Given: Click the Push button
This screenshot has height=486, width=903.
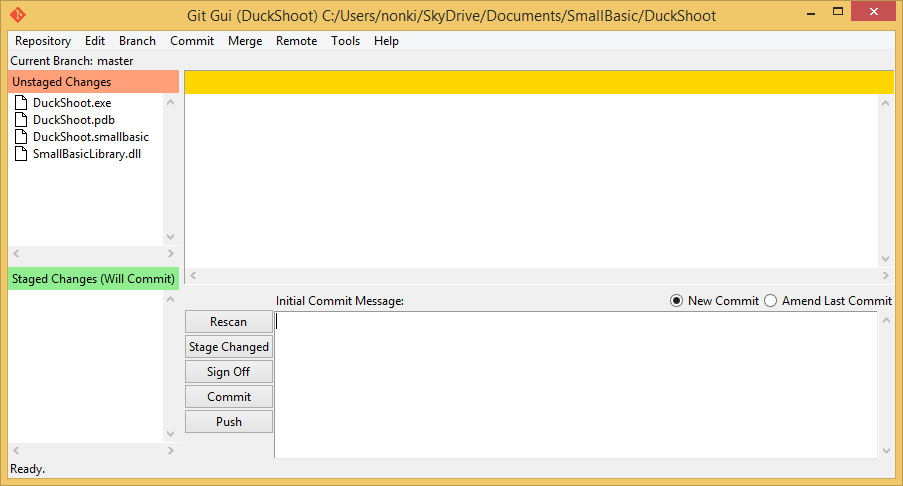Looking at the screenshot, I should click(x=229, y=422).
